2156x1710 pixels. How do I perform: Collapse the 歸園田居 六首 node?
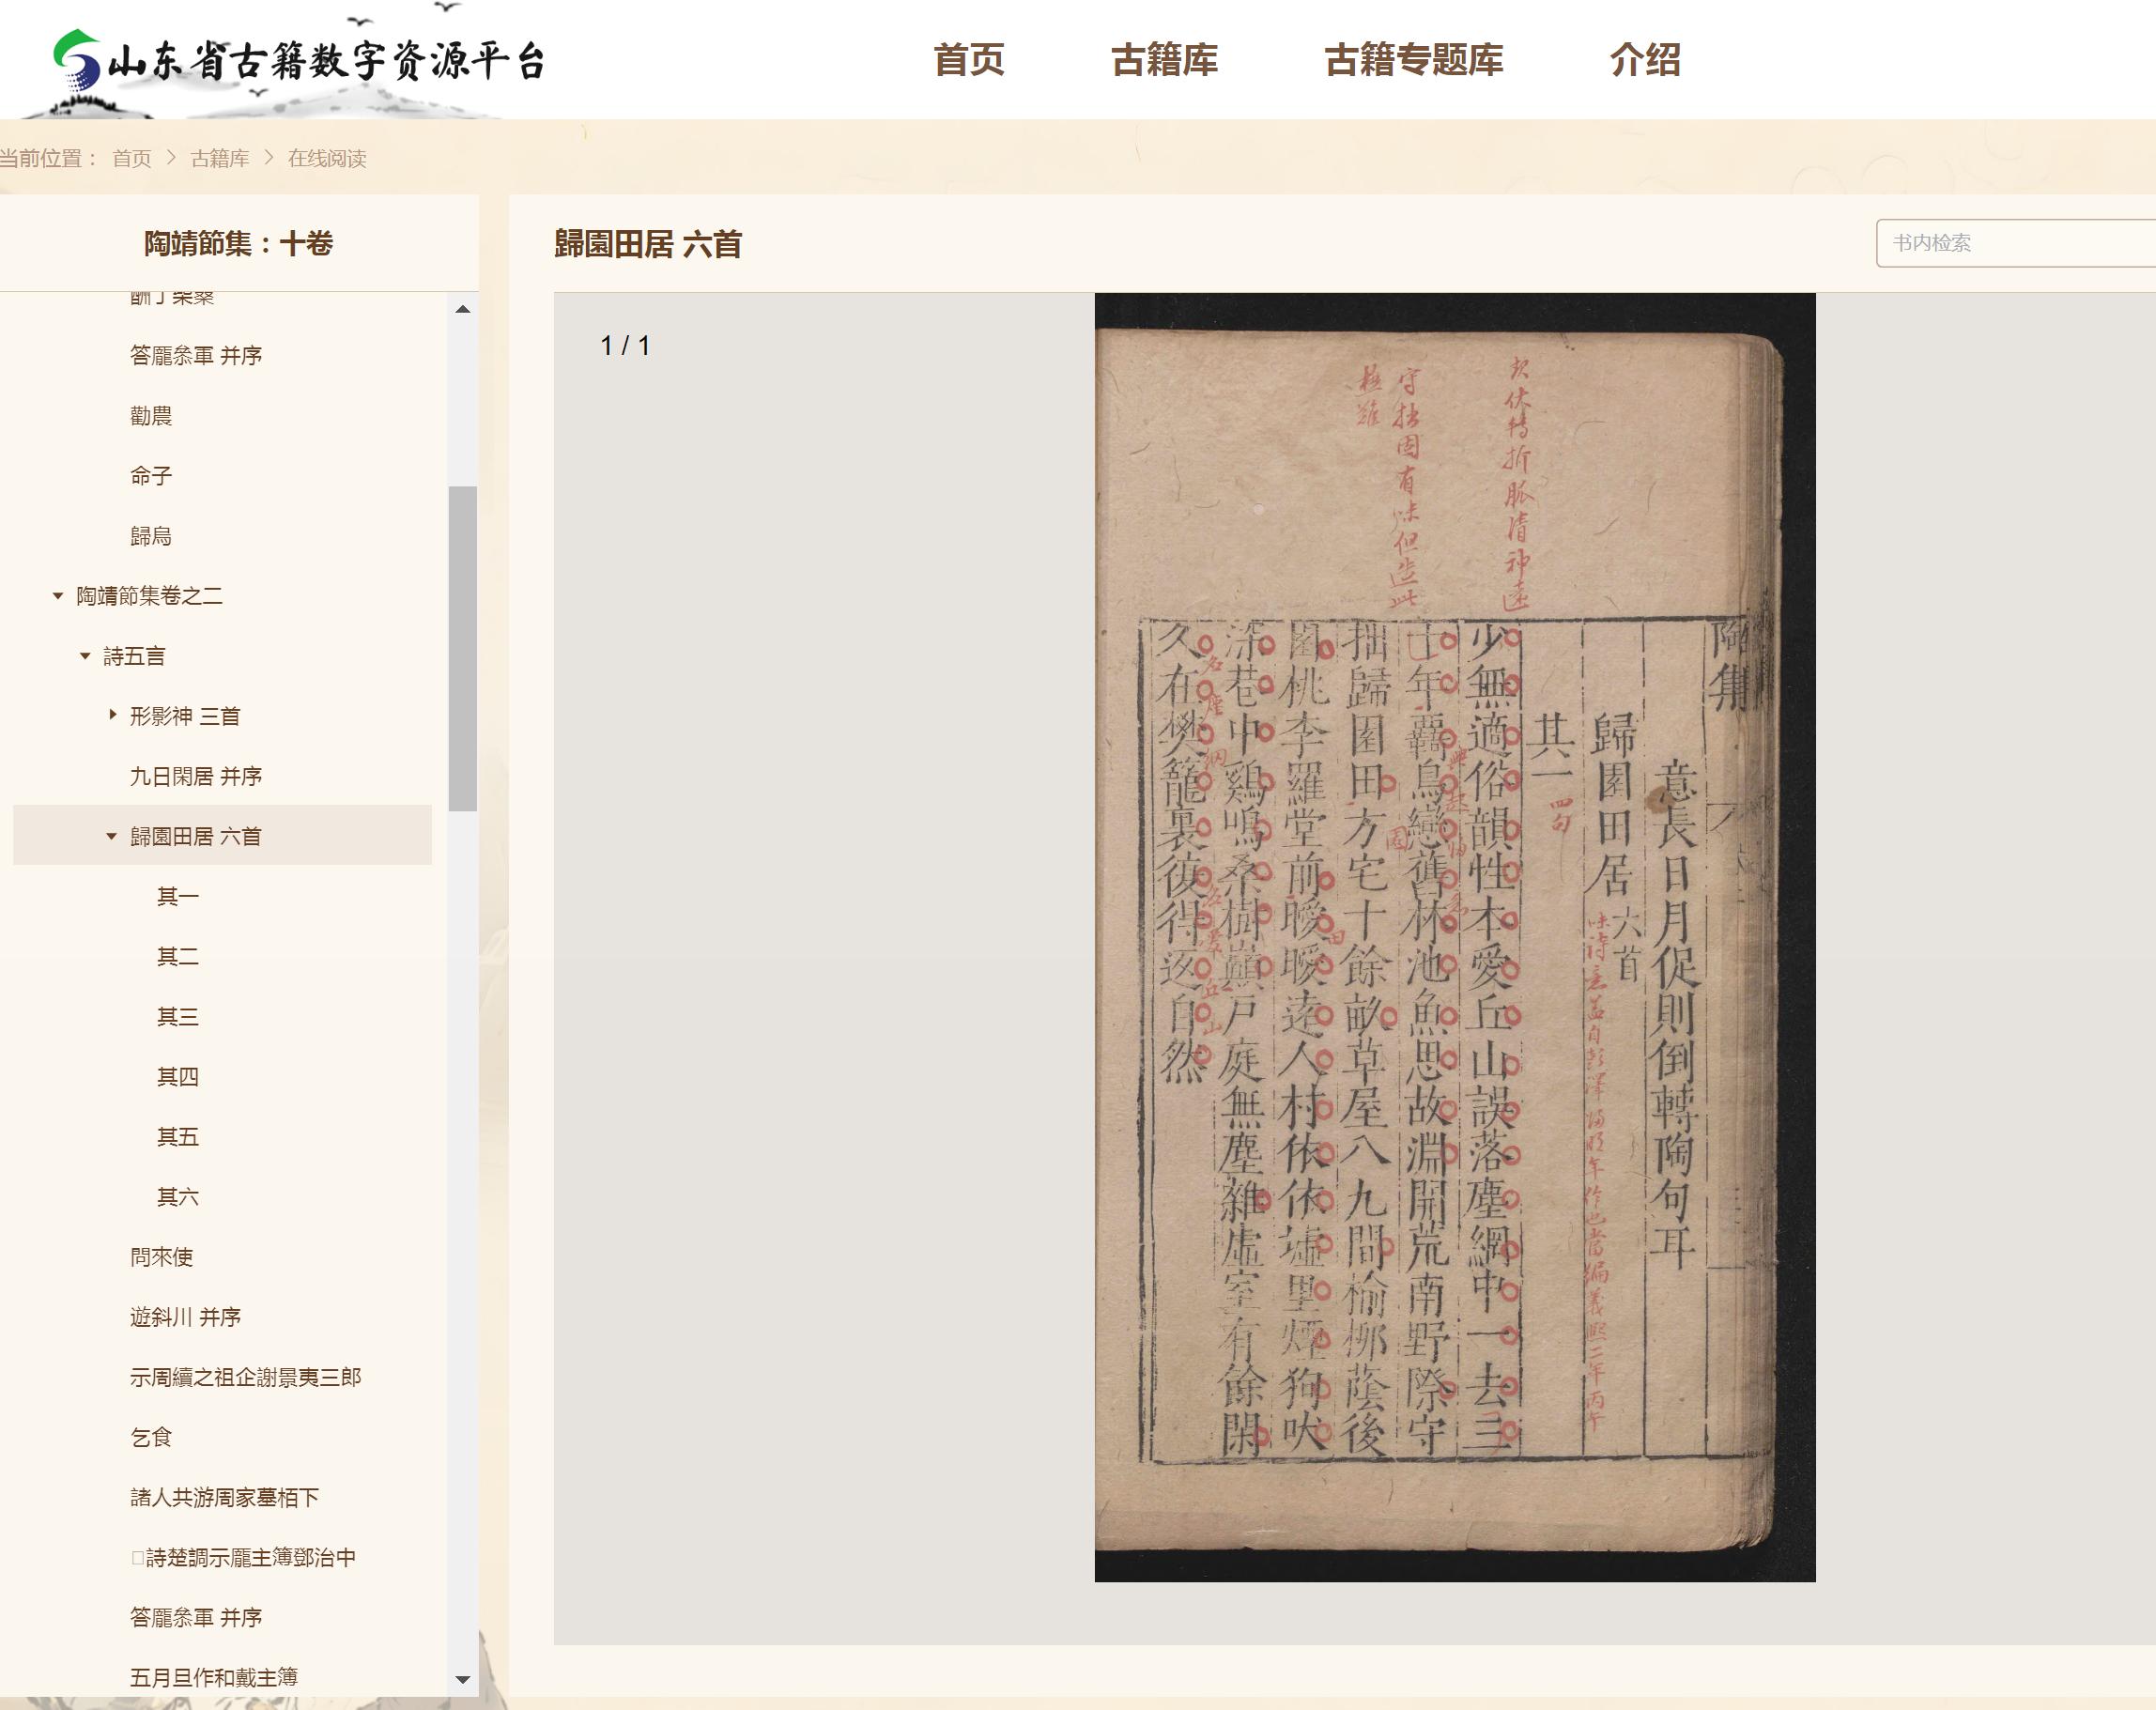pyautogui.click(x=112, y=836)
